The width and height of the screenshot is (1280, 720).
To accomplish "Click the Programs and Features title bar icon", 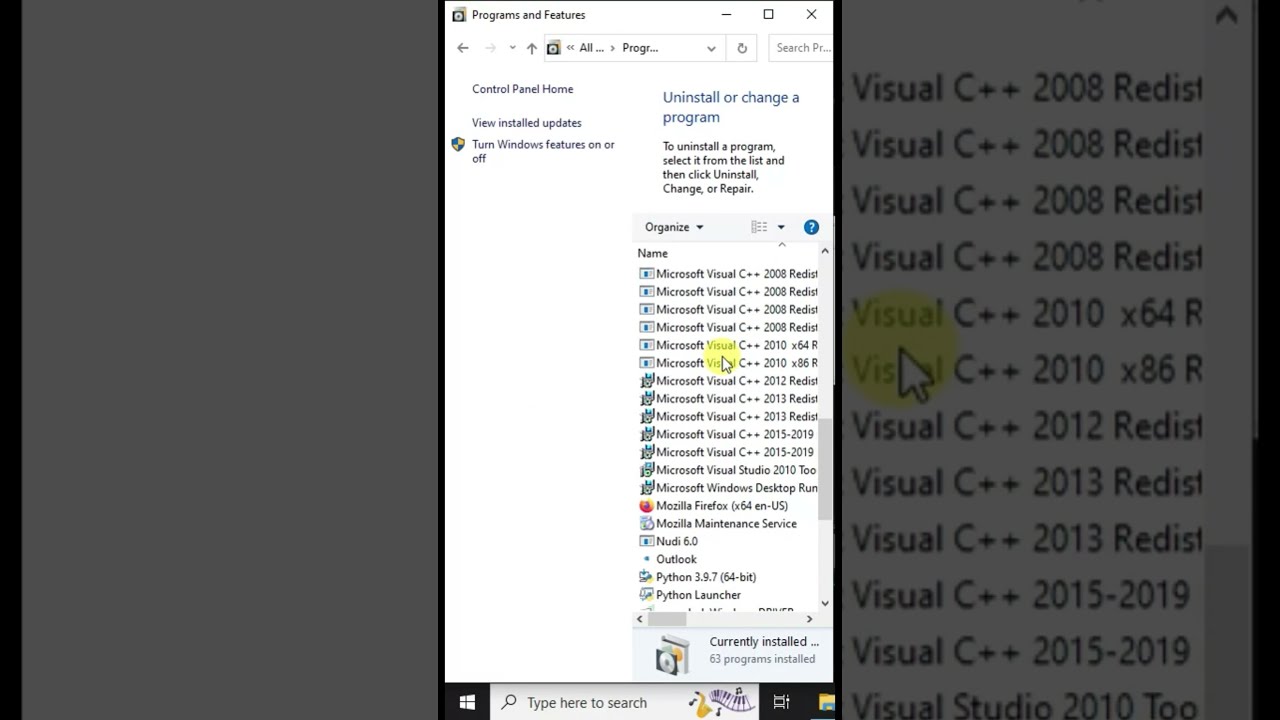I will point(459,15).
